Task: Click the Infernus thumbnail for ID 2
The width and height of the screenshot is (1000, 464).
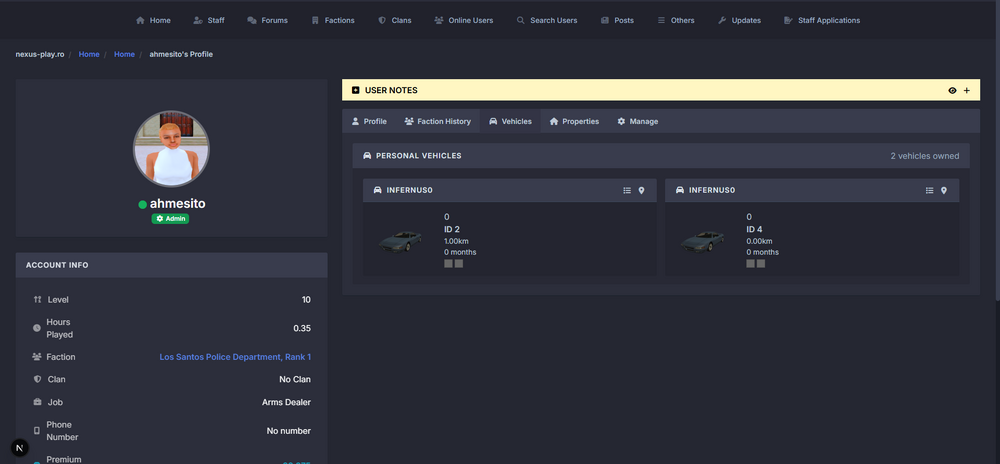Action: click(x=400, y=242)
